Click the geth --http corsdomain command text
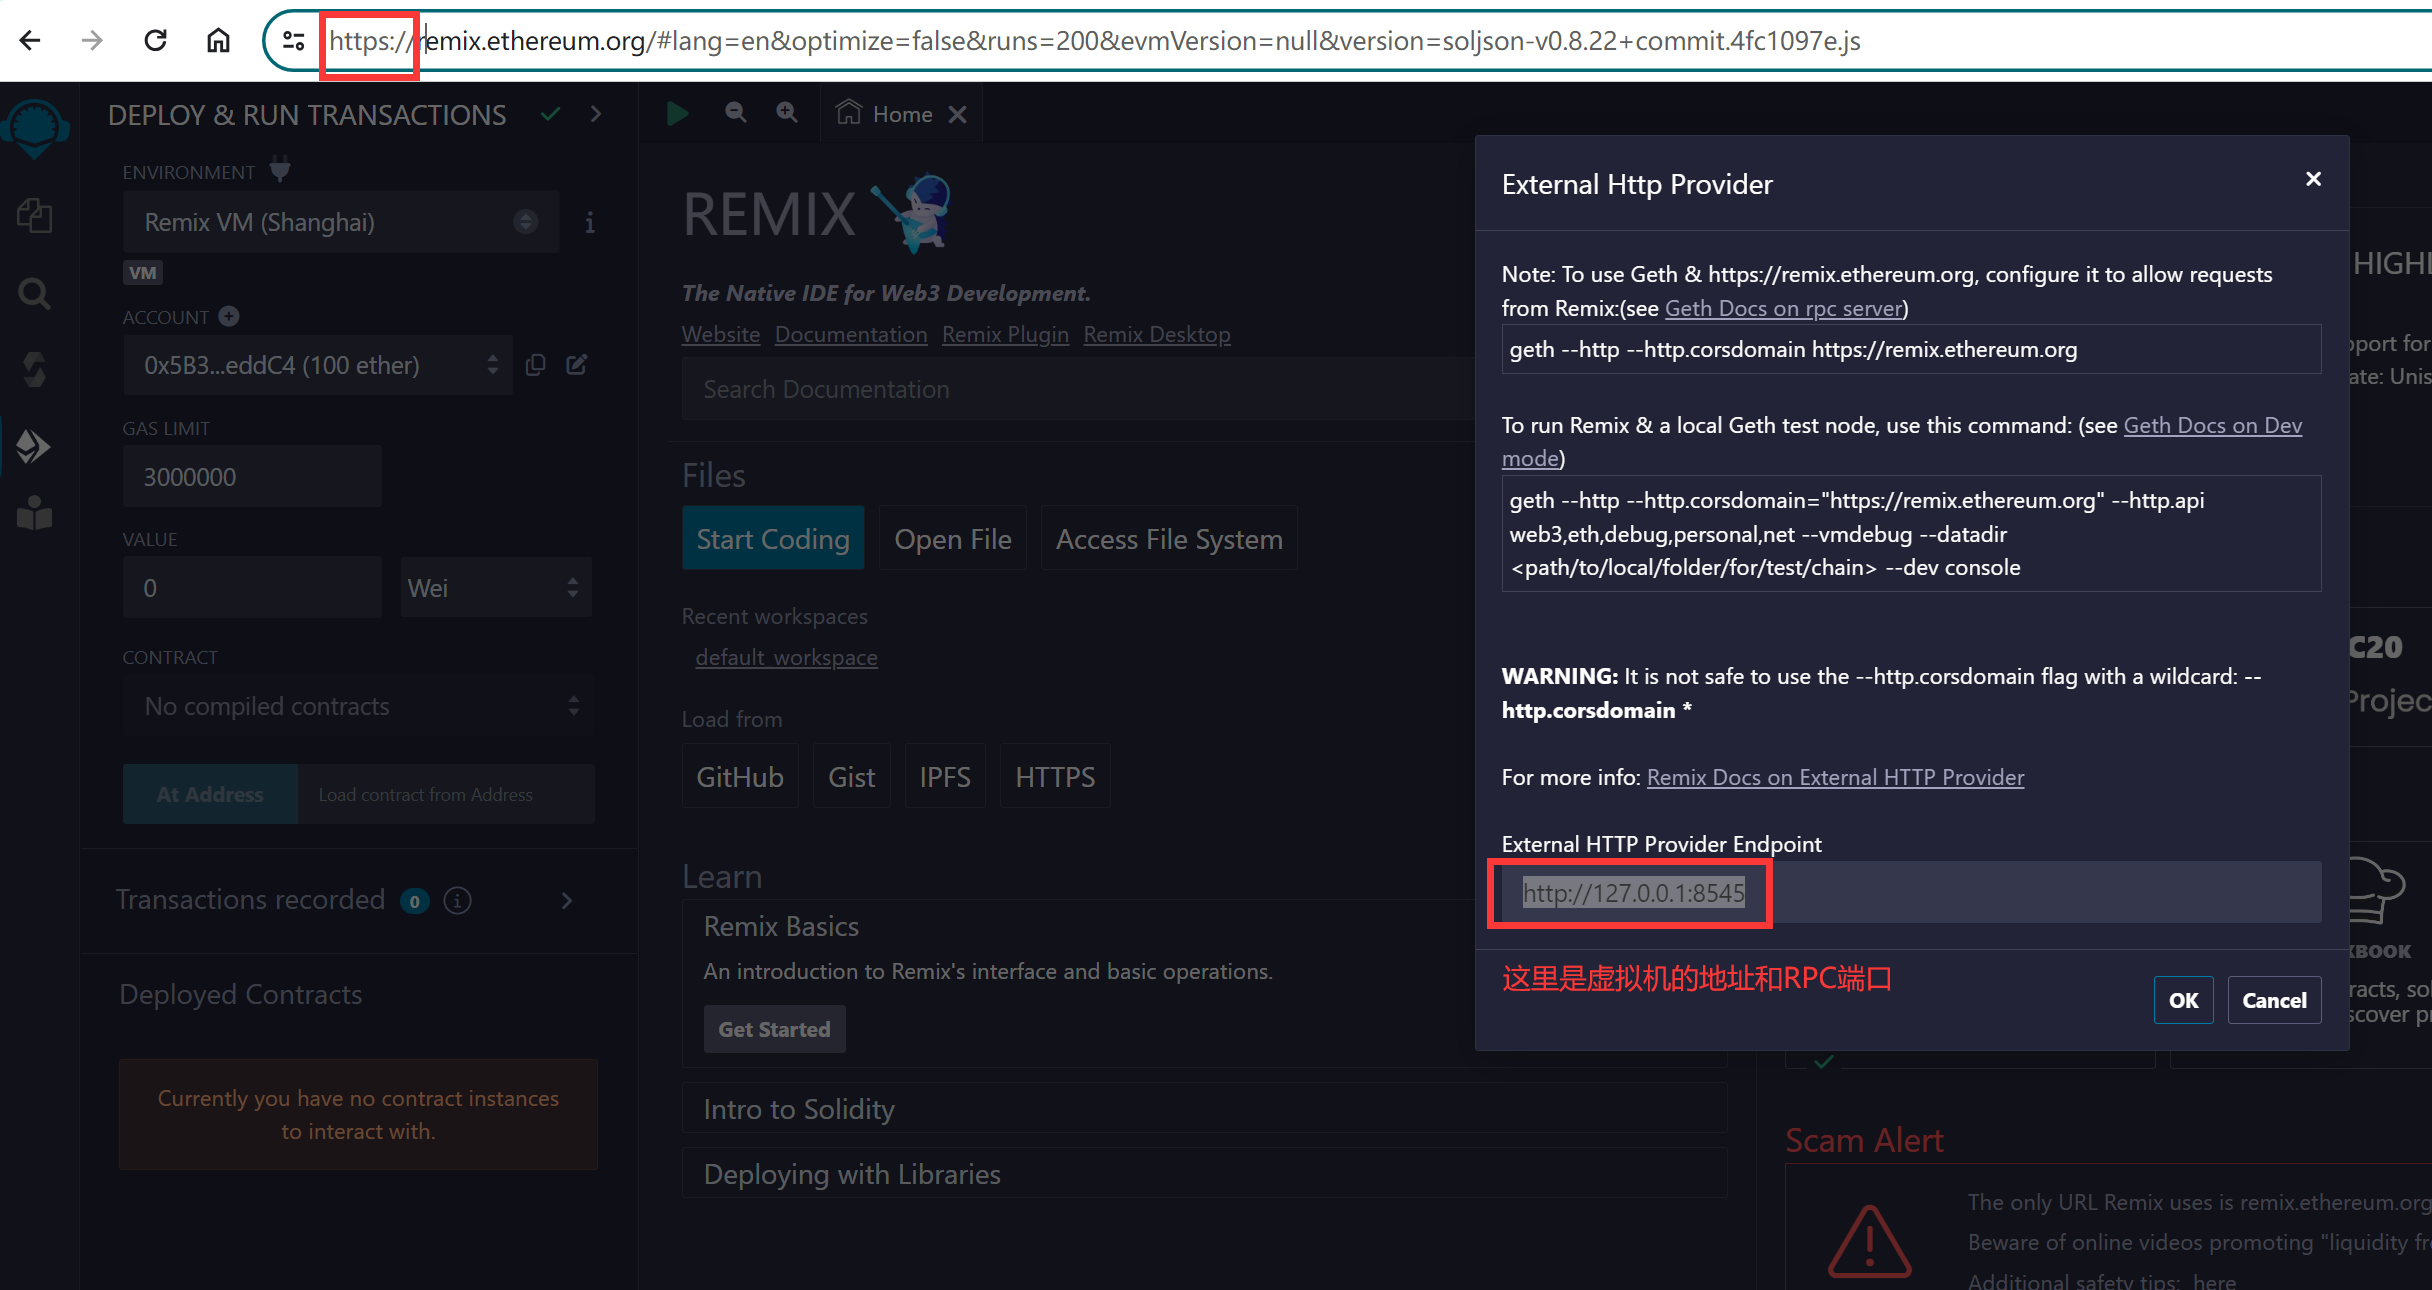Viewport: 2432px width, 1290px height. 1793,349
